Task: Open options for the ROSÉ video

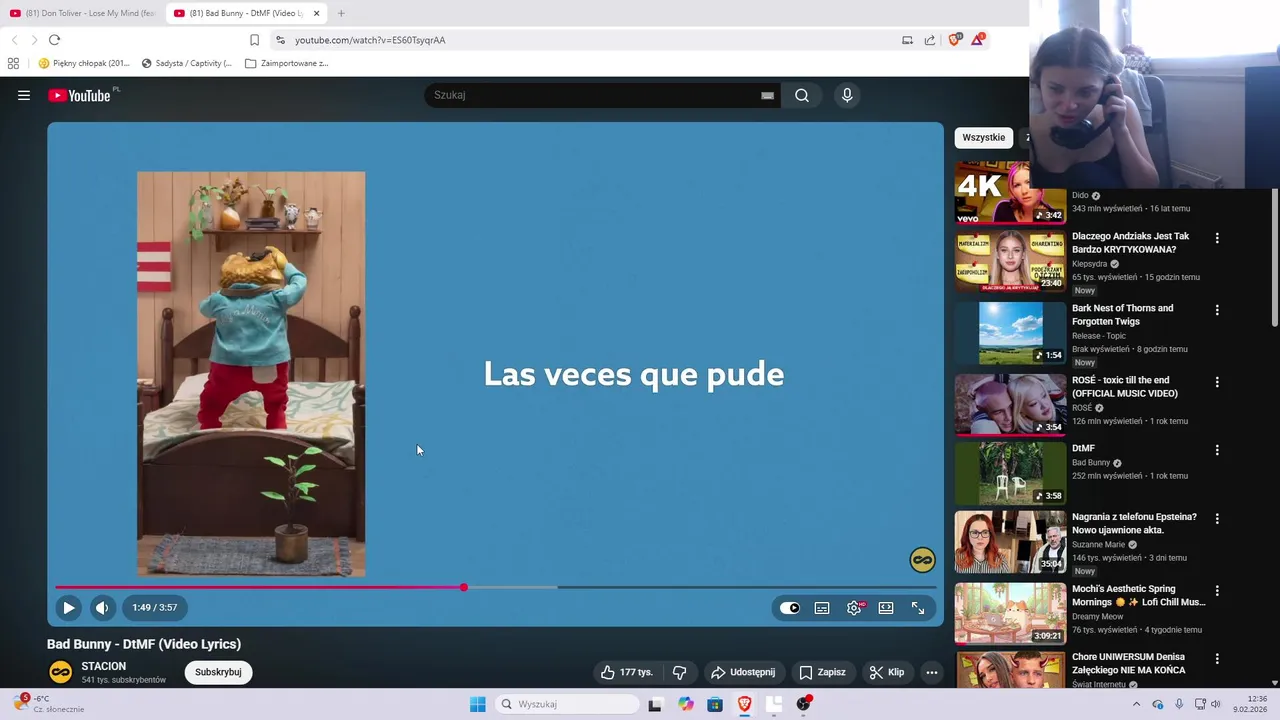Action: tap(1217, 382)
